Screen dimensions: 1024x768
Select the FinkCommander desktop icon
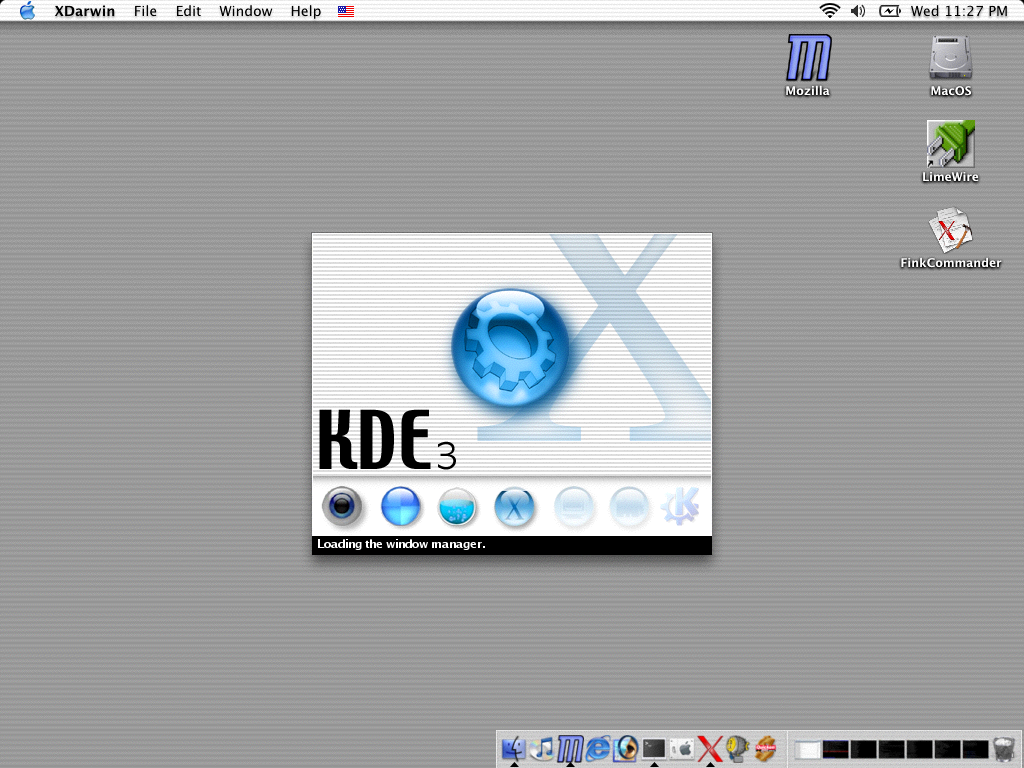pyautogui.click(x=951, y=230)
